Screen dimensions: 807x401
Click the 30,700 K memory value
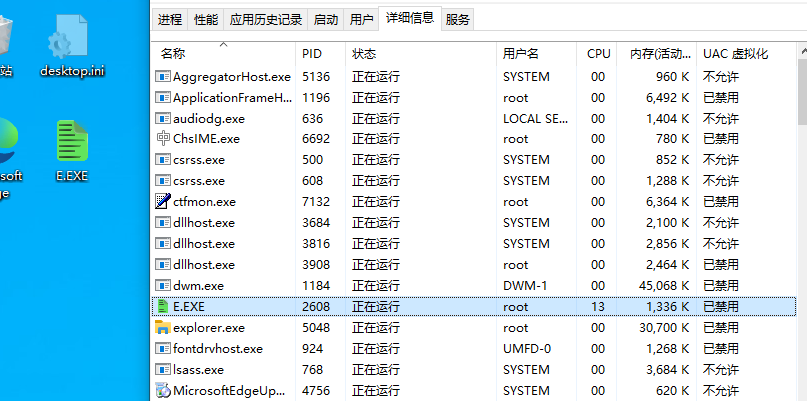pyautogui.click(x=664, y=327)
